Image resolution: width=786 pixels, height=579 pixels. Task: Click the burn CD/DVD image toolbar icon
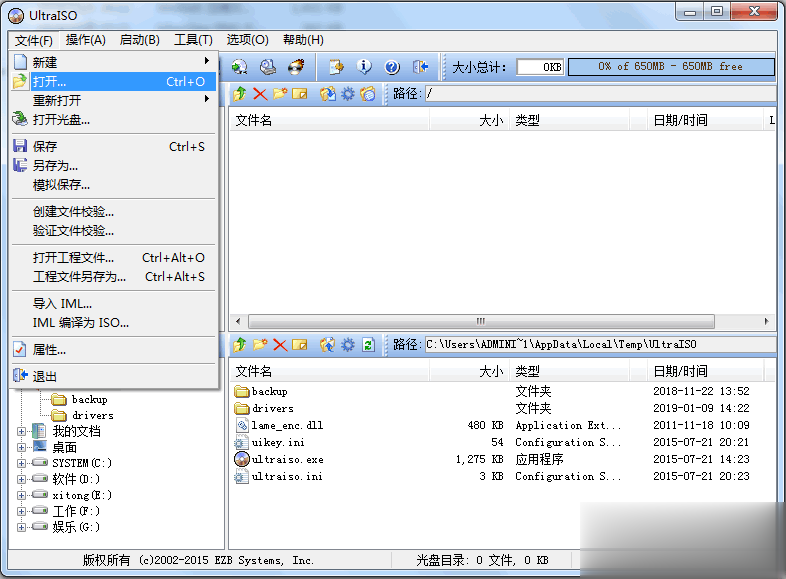[296, 67]
